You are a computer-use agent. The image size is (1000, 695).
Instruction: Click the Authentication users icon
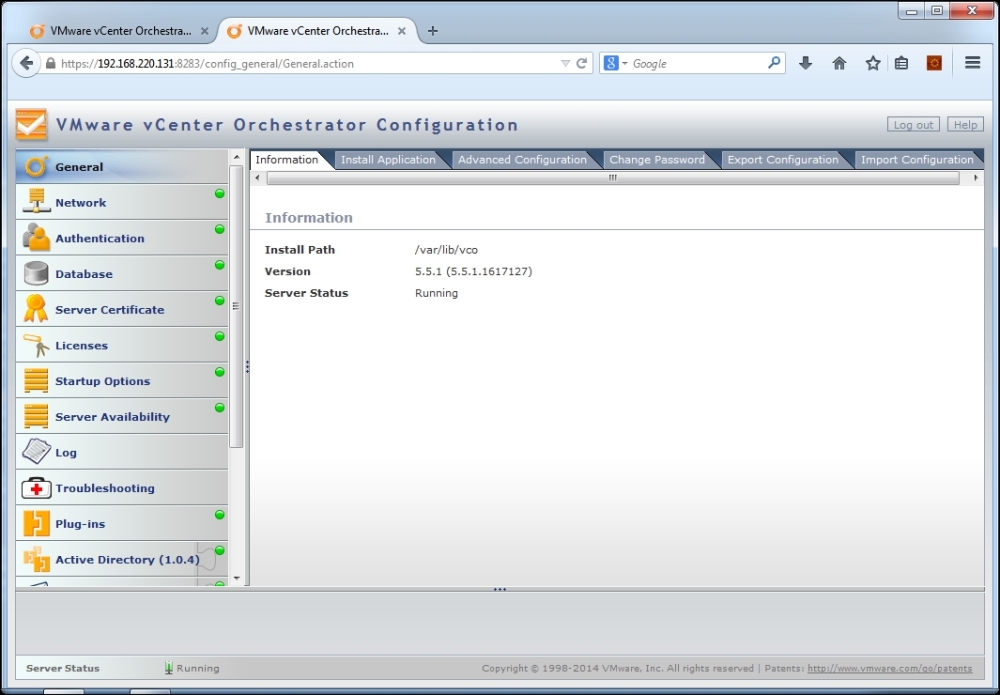click(x=36, y=237)
